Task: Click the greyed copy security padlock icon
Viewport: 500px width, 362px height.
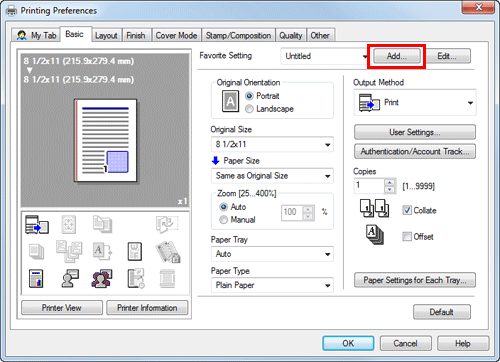Action: 168,252
